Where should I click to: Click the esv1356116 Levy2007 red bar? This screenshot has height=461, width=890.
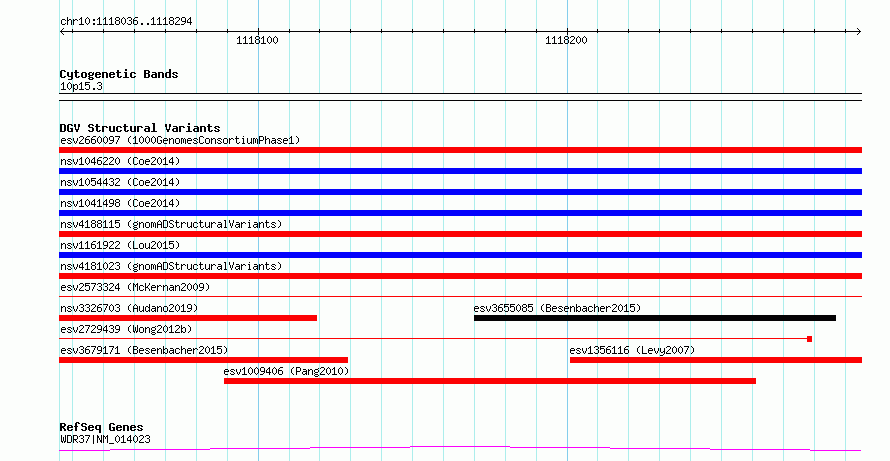point(716,360)
